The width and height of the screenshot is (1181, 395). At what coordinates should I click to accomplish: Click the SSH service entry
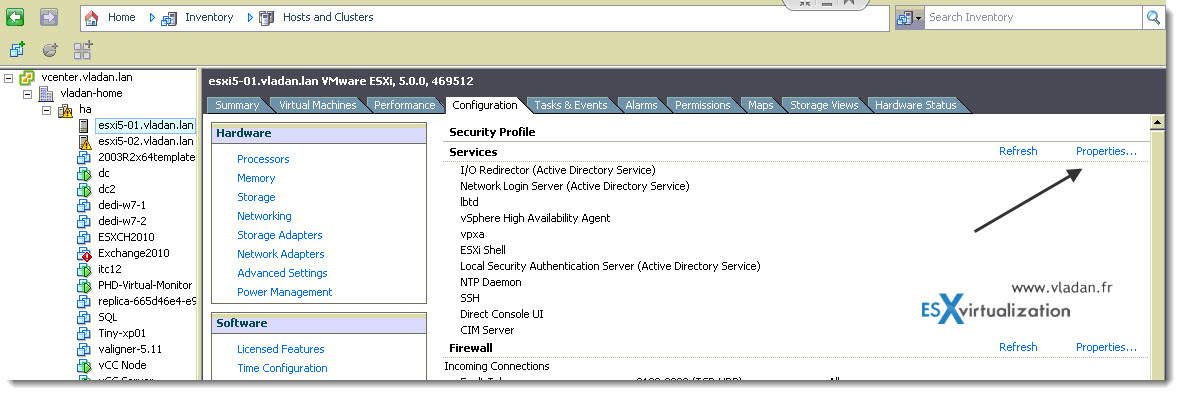470,298
